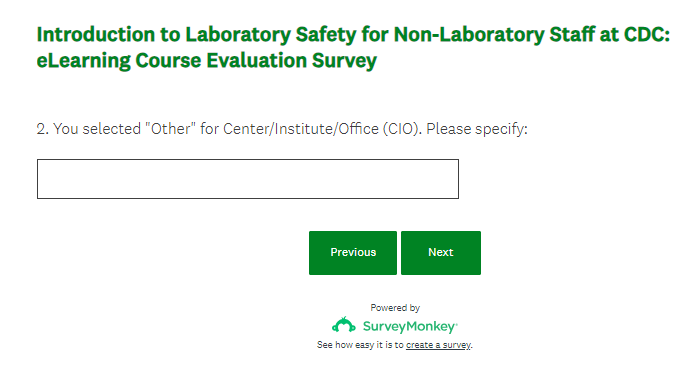Focus the "Please specify" text box
This screenshot has width=693, height=367.
(248, 179)
